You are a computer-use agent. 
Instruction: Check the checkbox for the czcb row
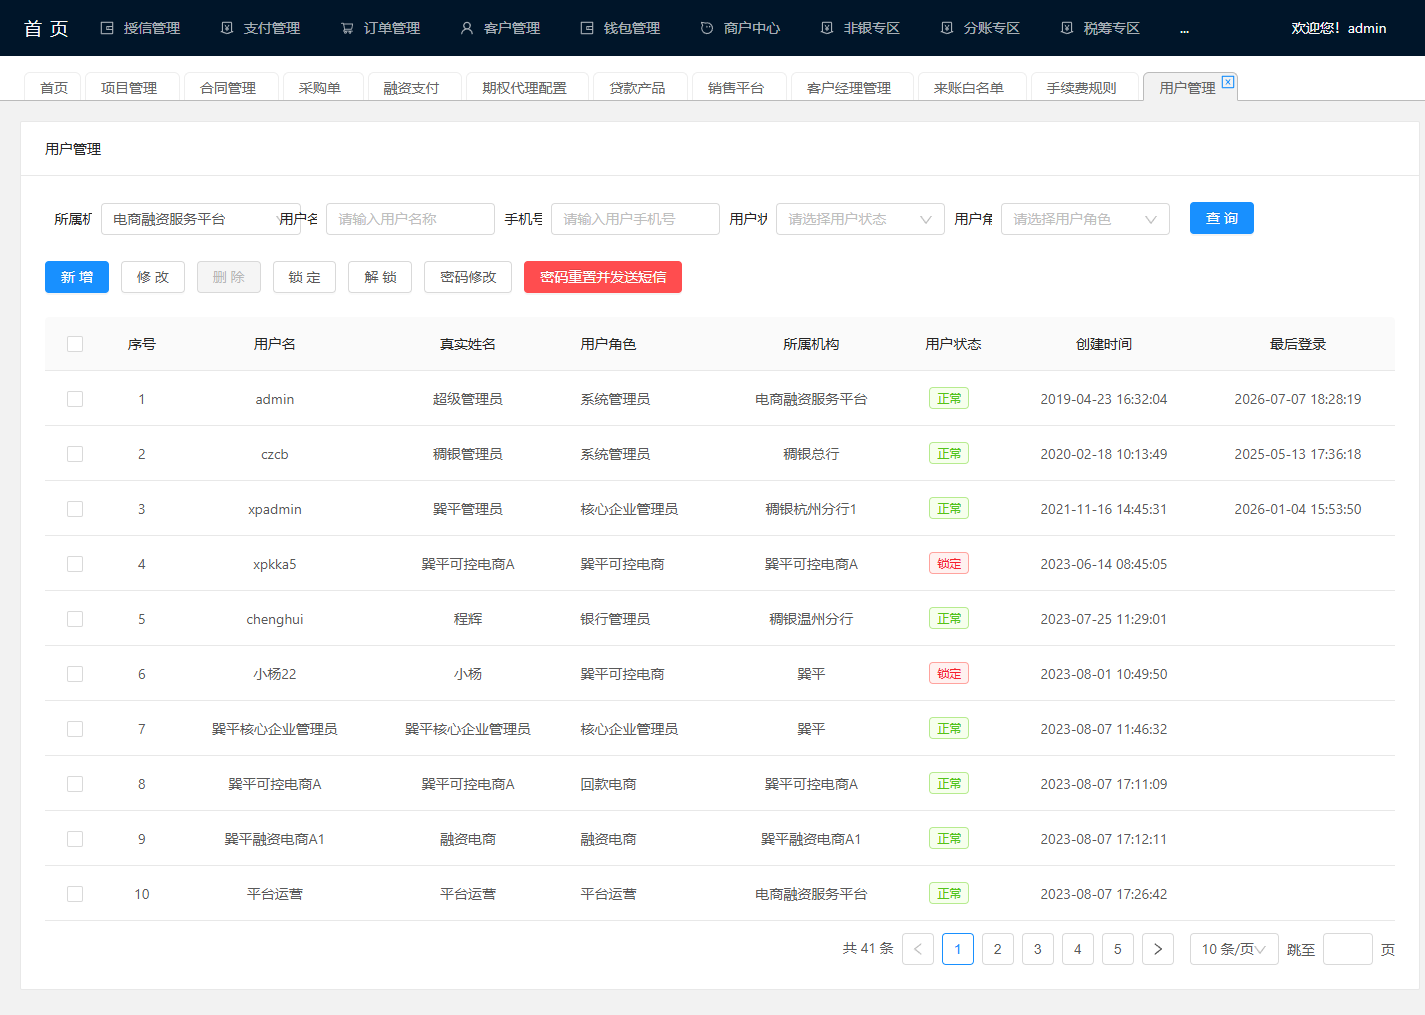[x=75, y=454]
